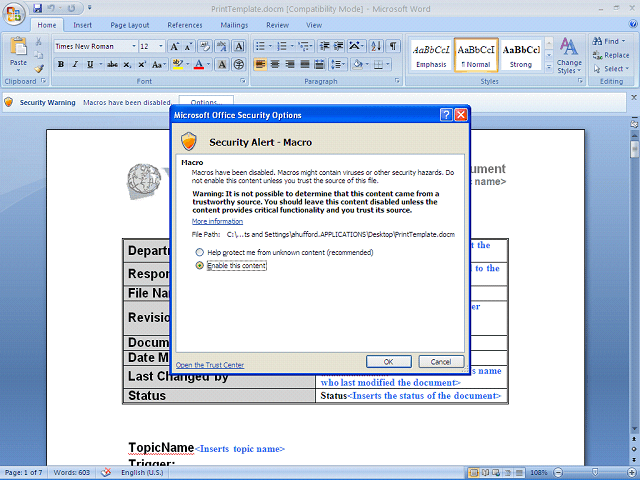Click the zoom slider handle
640x480 pixels.
[x=596, y=473]
